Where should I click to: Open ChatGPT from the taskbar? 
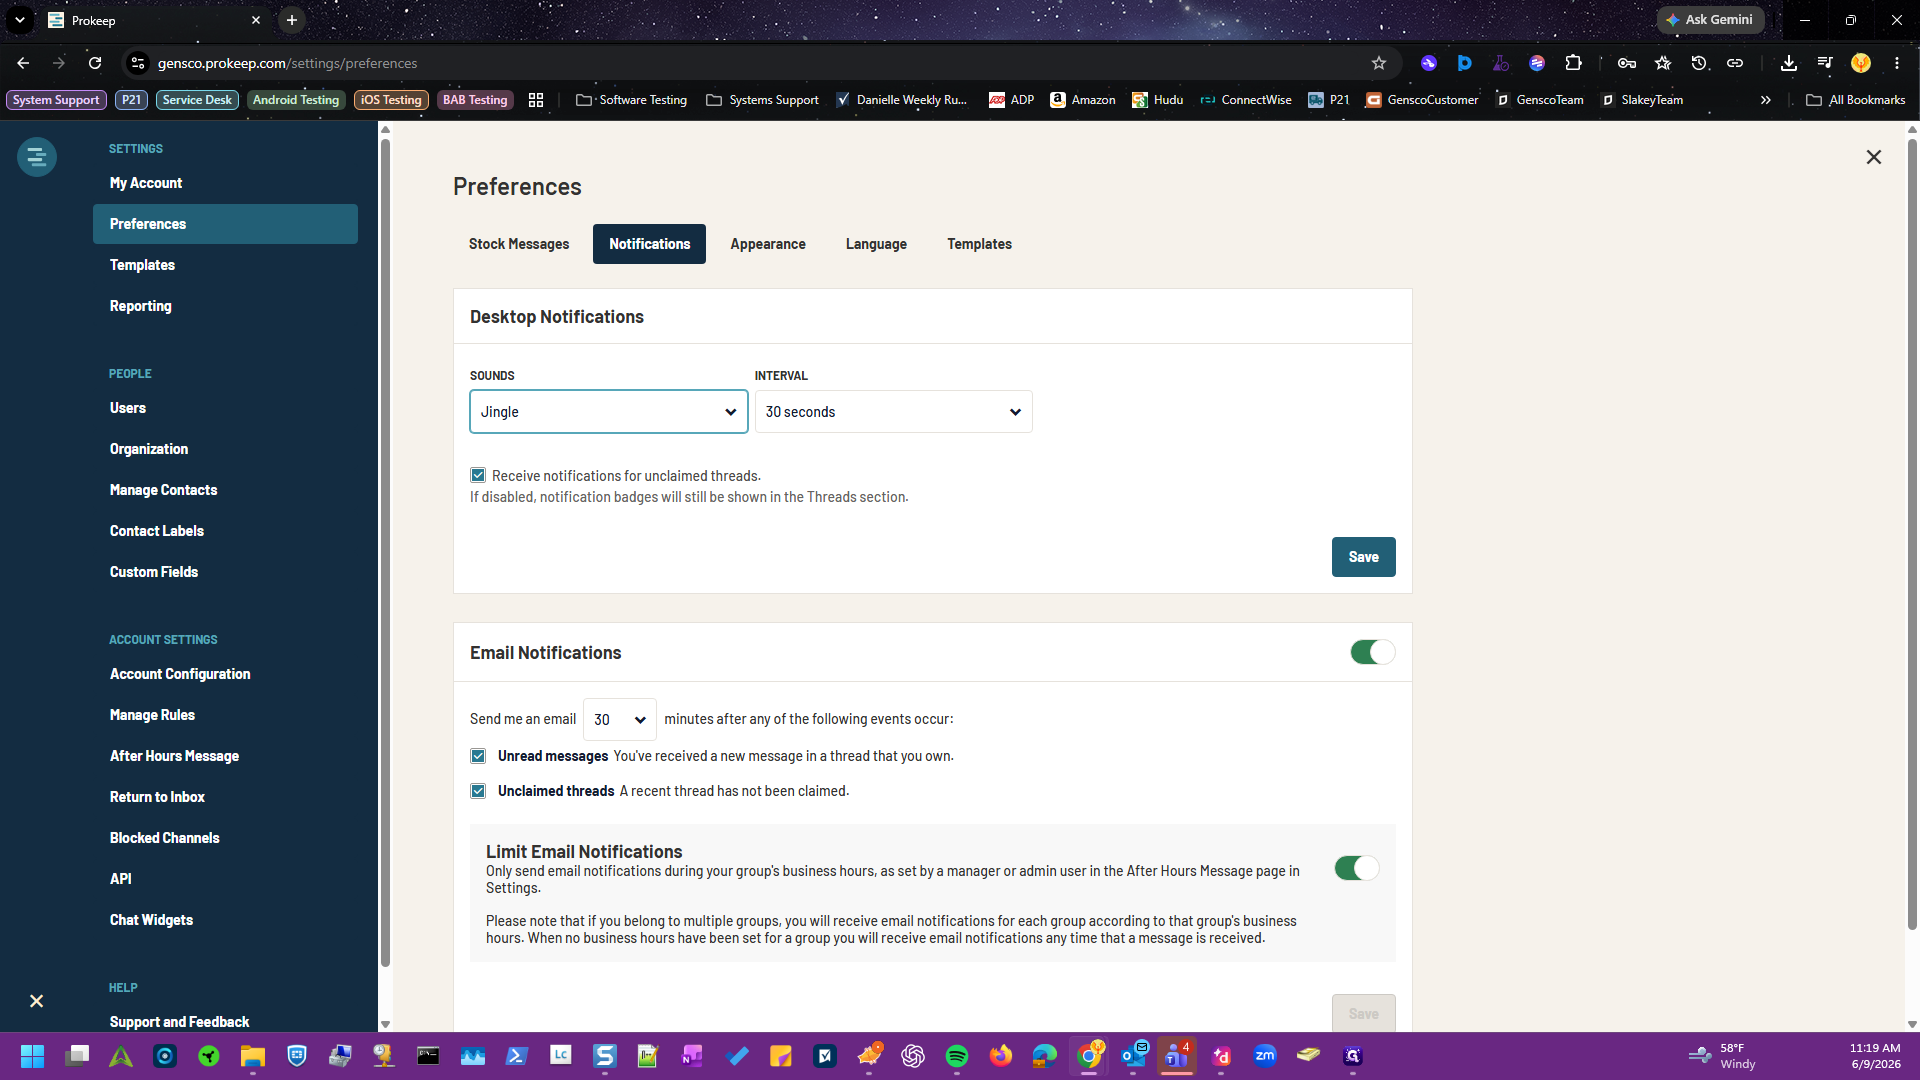(913, 1056)
